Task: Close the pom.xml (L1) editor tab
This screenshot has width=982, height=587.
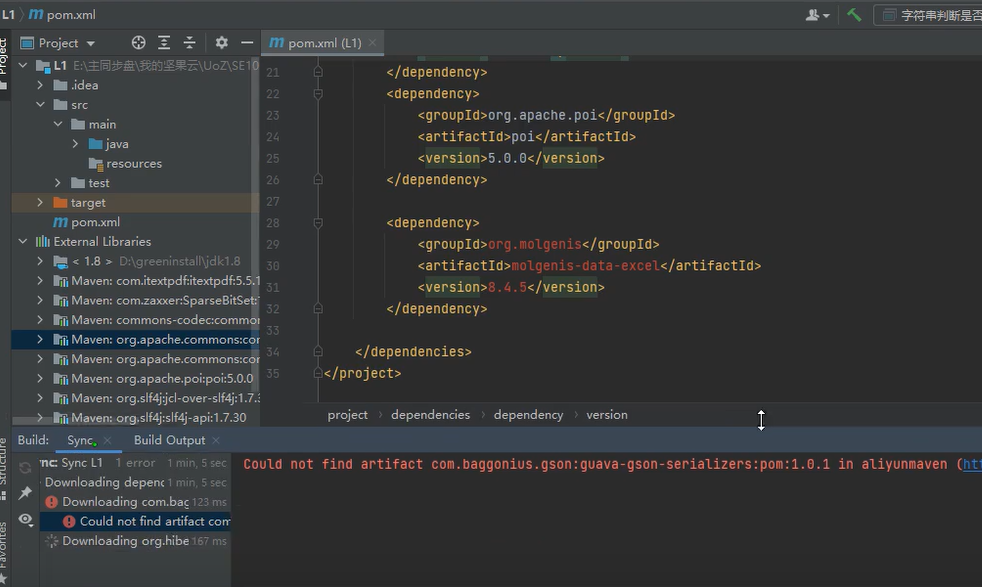Action: point(373,43)
